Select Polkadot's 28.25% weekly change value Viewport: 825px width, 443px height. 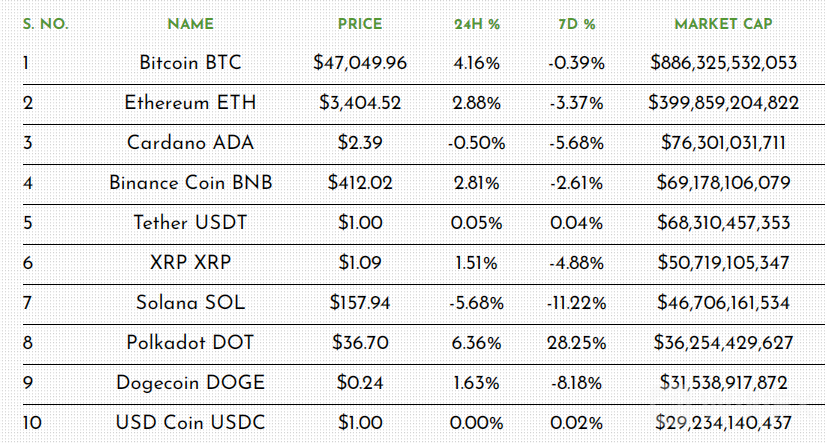point(577,343)
